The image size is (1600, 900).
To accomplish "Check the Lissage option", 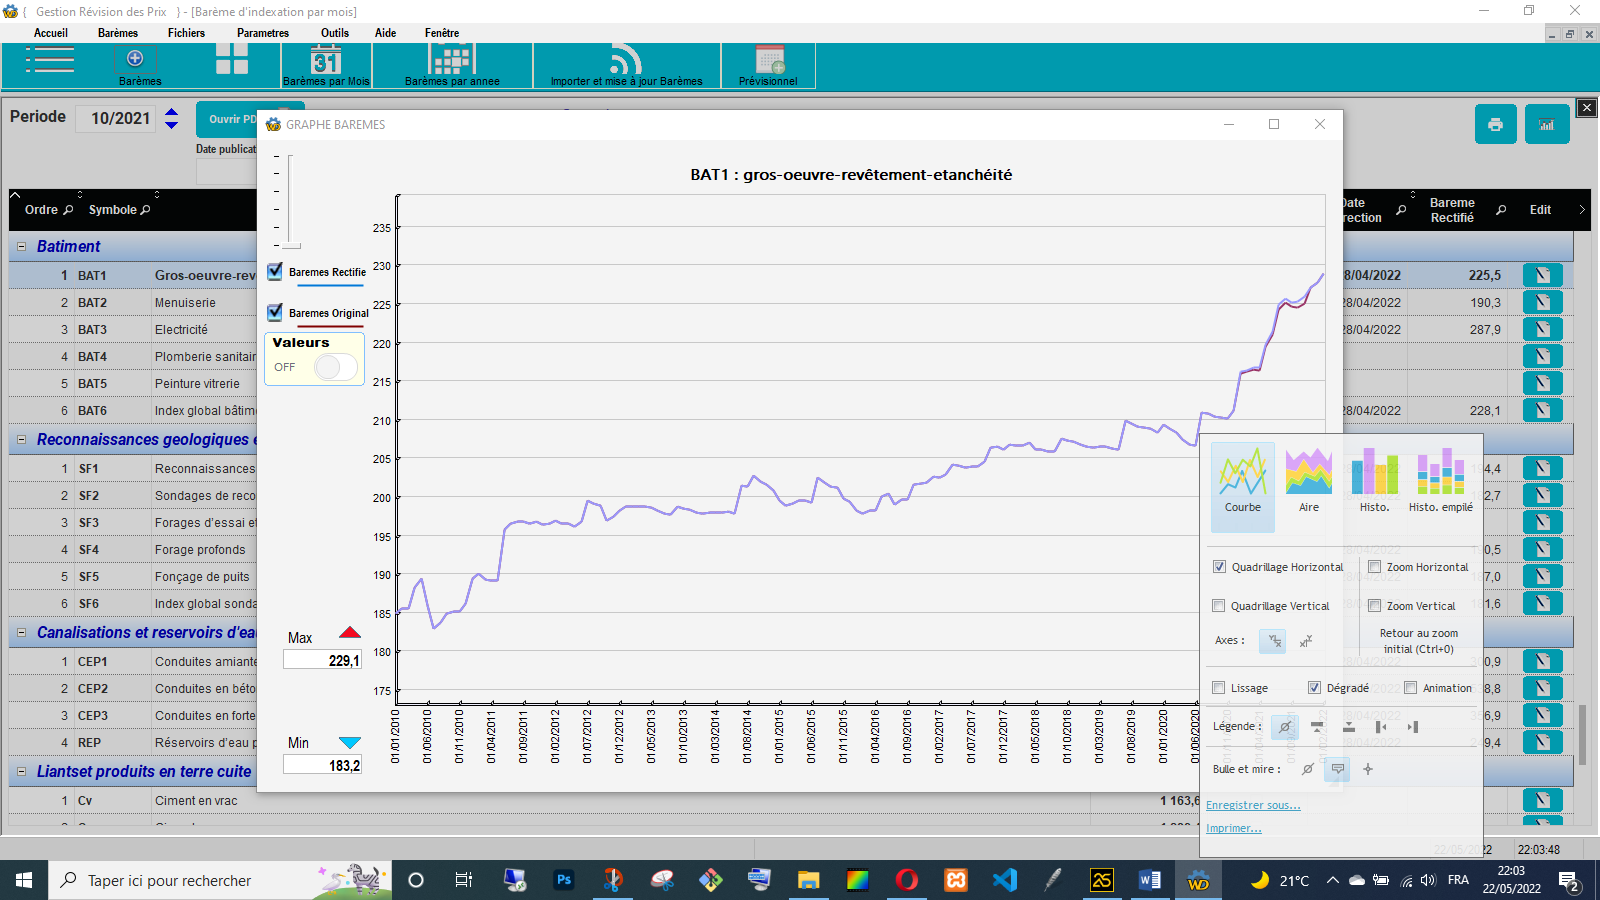I will point(1219,688).
